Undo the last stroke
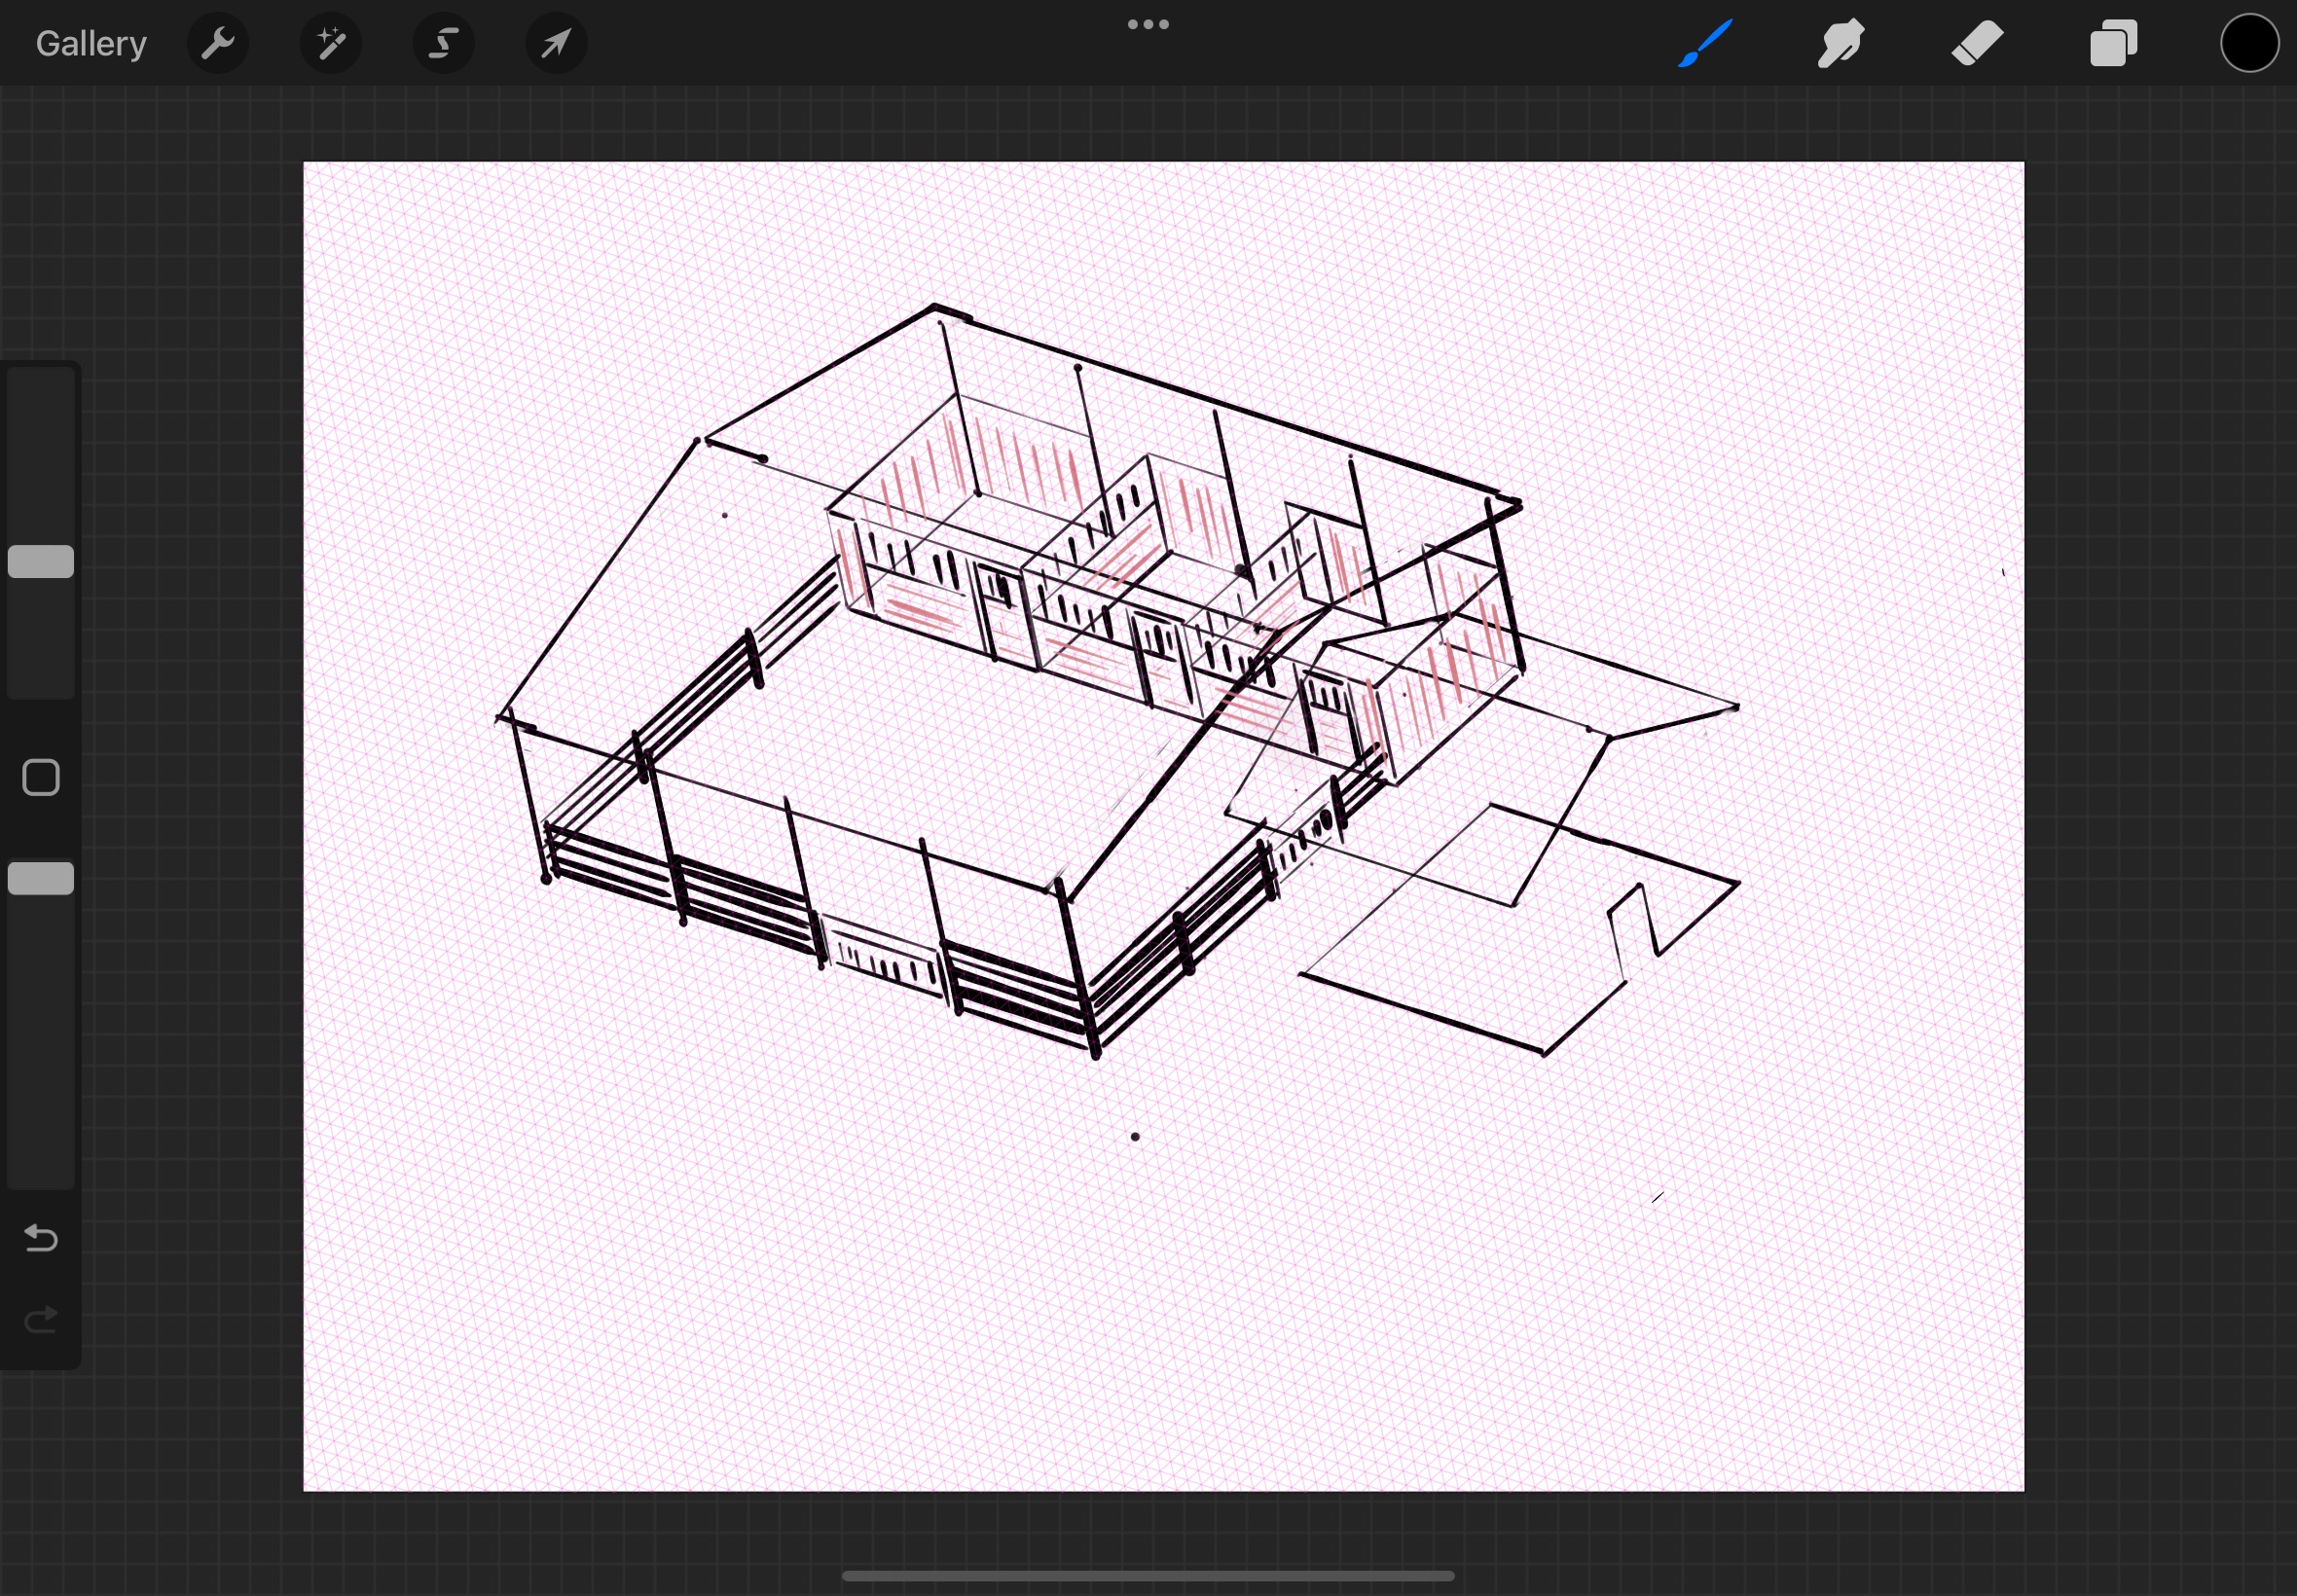The image size is (2297, 1596). click(41, 1238)
